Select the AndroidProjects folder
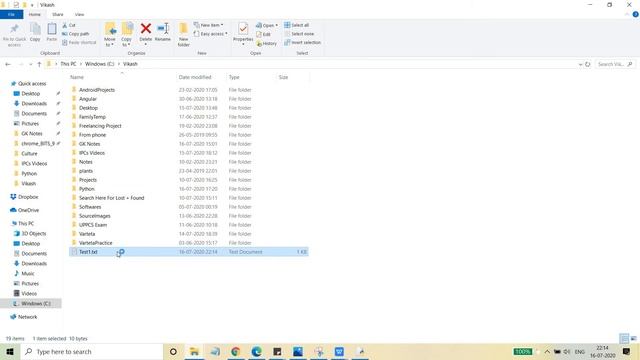640x360 pixels. point(97,90)
